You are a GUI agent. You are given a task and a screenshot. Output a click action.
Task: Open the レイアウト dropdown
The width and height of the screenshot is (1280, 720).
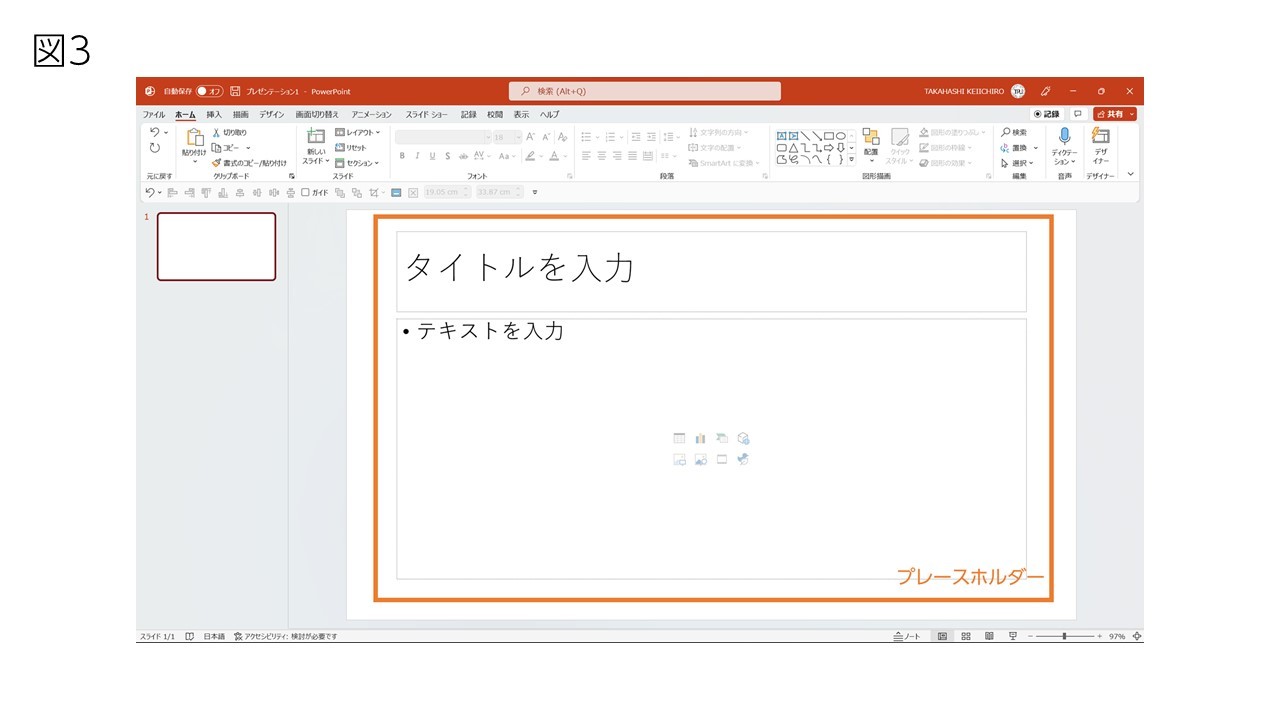click(358, 132)
